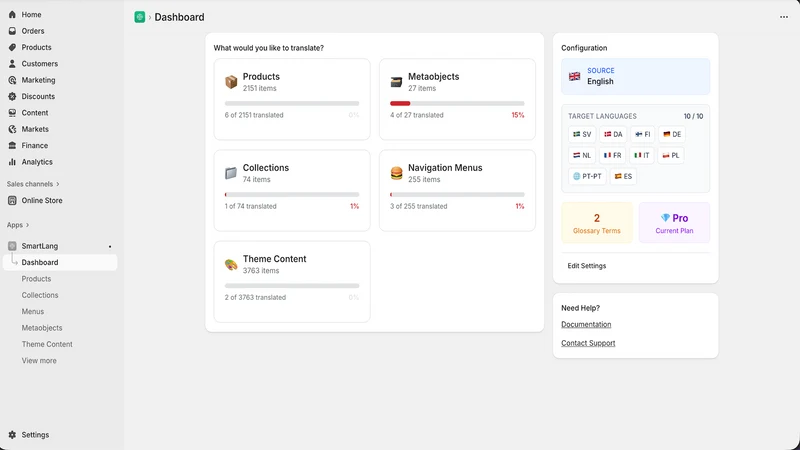The width and height of the screenshot is (800, 450).
Task: Open the Products translation card
Action: click(x=292, y=99)
